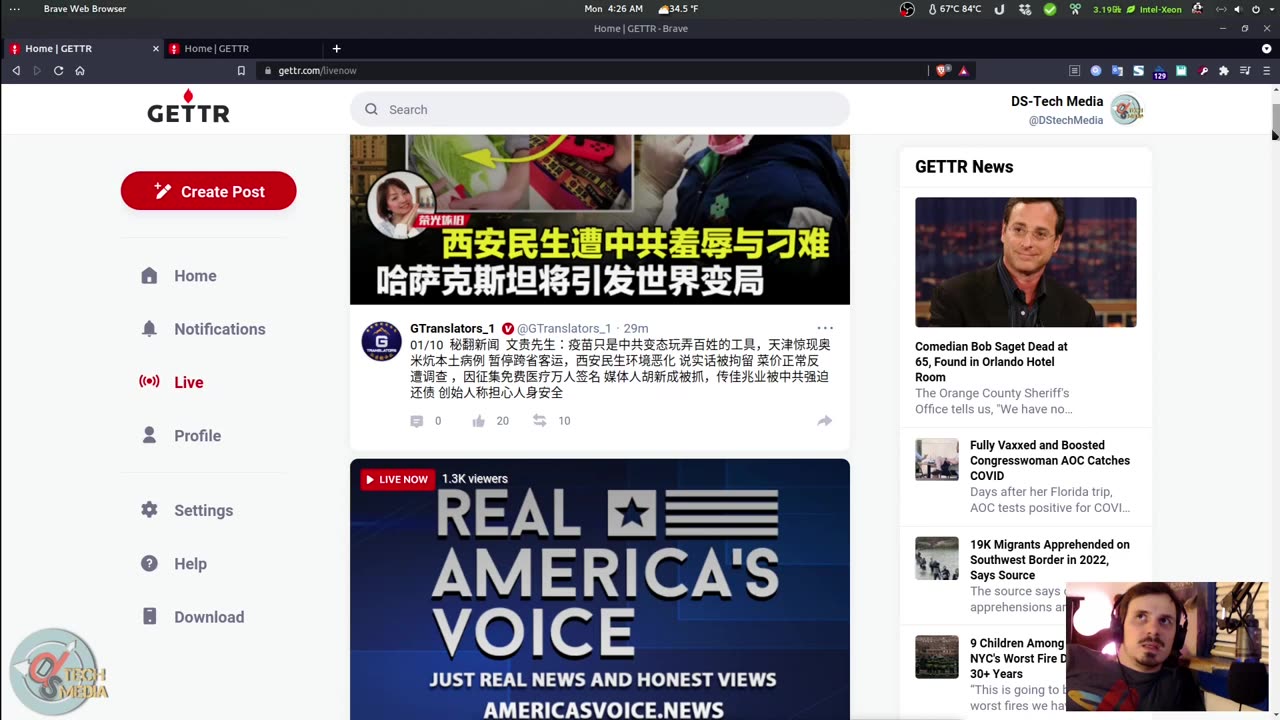This screenshot has width=1280, height=720.
Task: Open DS-Tech Media account avatar
Action: point(1126,110)
